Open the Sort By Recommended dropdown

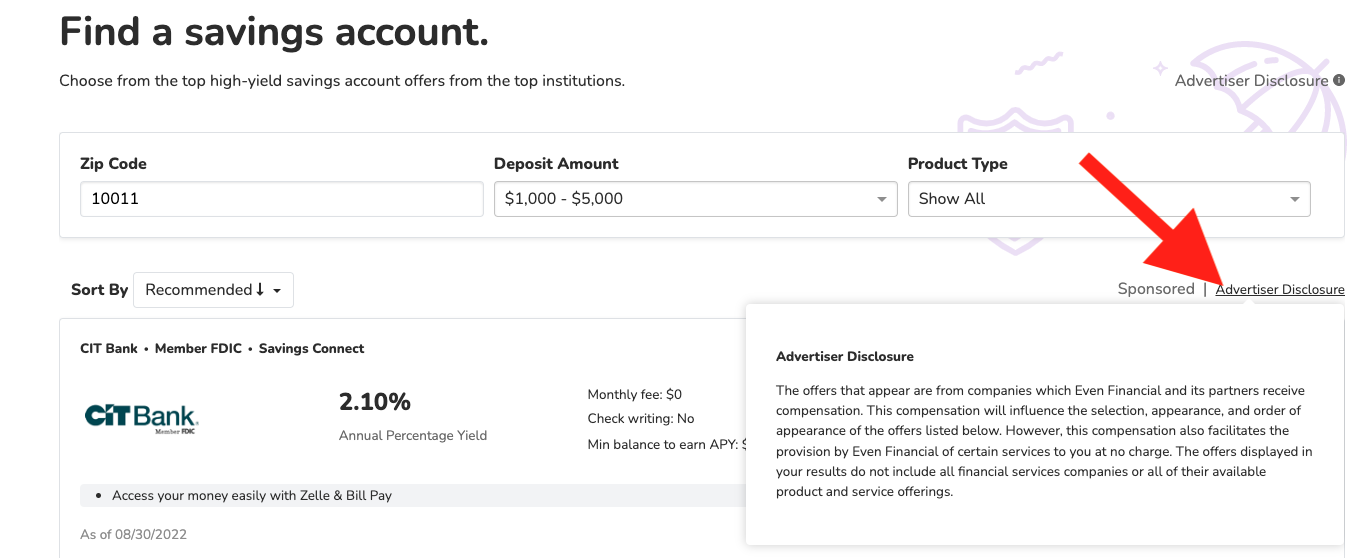click(x=213, y=290)
